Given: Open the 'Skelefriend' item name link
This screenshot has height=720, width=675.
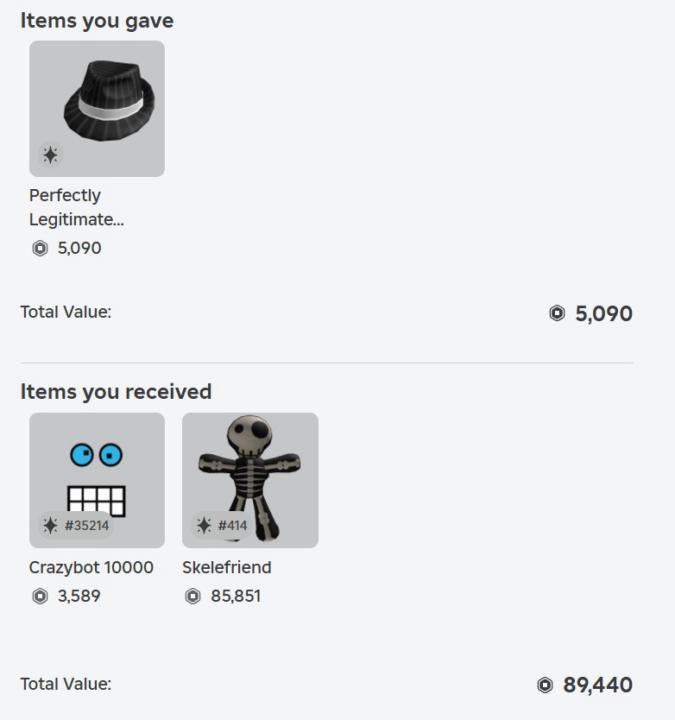Looking at the screenshot, I should point(227,568).
